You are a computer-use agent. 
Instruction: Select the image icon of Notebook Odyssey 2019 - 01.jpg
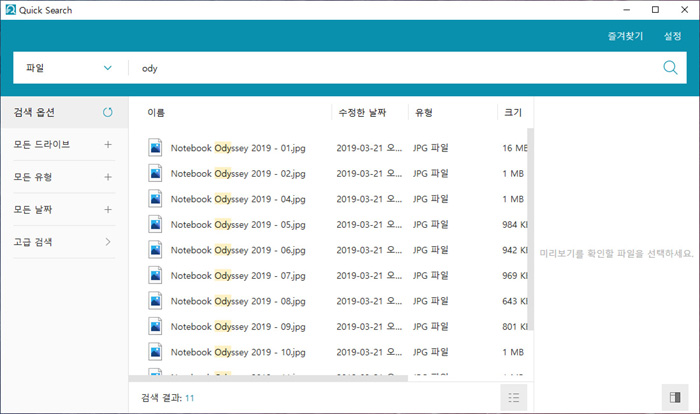(155, 147)
